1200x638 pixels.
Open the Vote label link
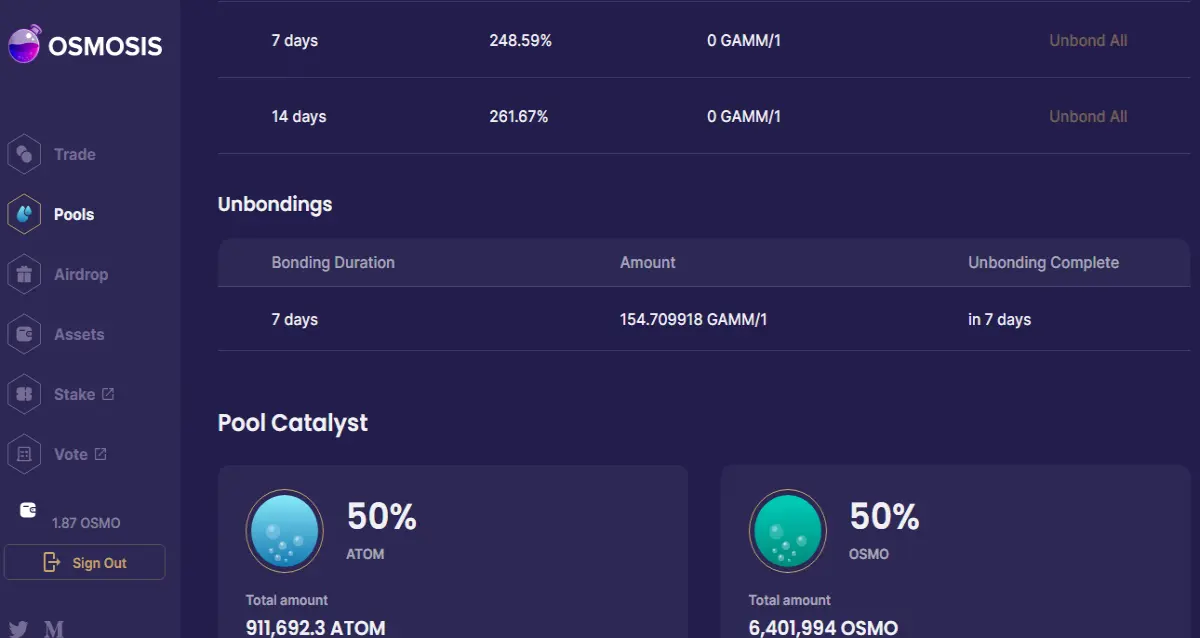tap(71, 454)
